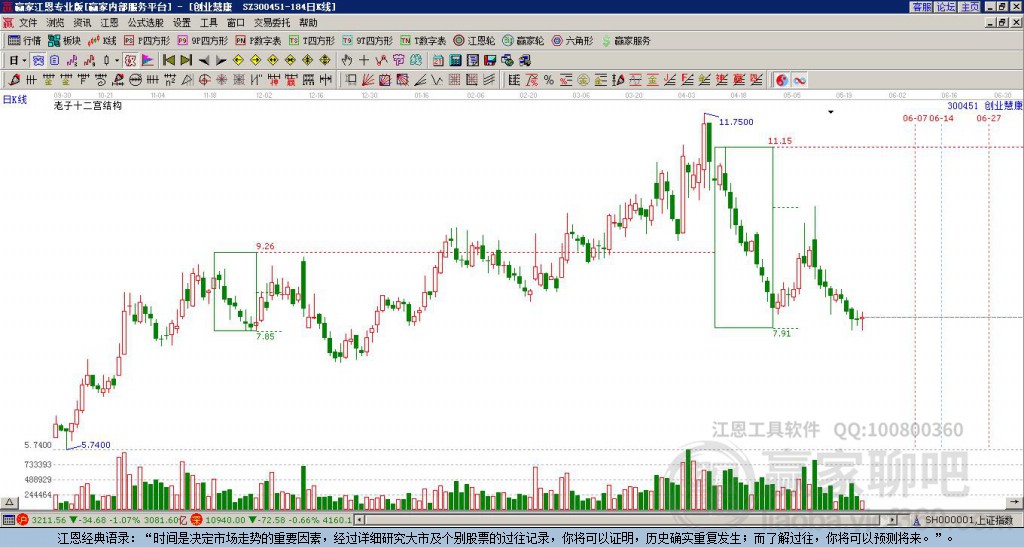Click the right arrow button beside volume
Image resolution: width=1024 pixels, height=548 pixels.
point(1016,502)
